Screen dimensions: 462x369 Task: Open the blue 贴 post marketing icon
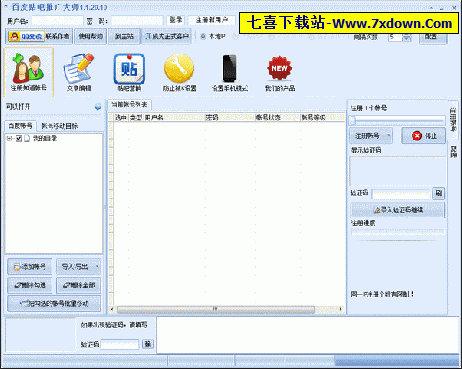pos(129,72)
